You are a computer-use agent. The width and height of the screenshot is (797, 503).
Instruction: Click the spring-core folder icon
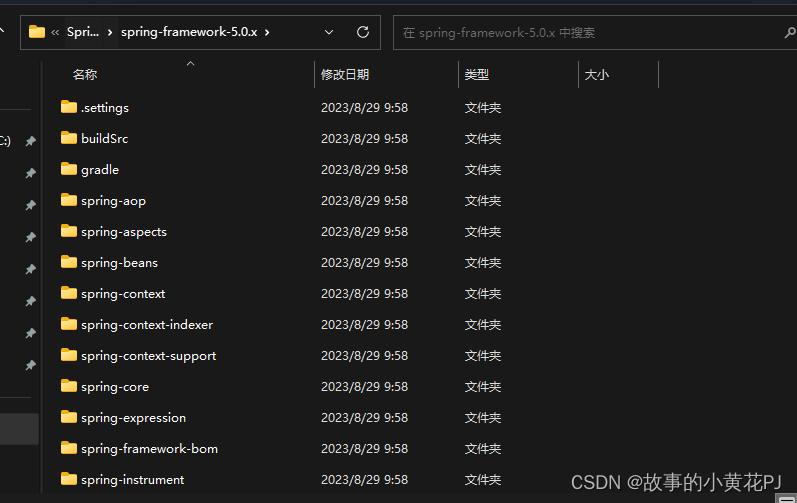click(69, 386)
